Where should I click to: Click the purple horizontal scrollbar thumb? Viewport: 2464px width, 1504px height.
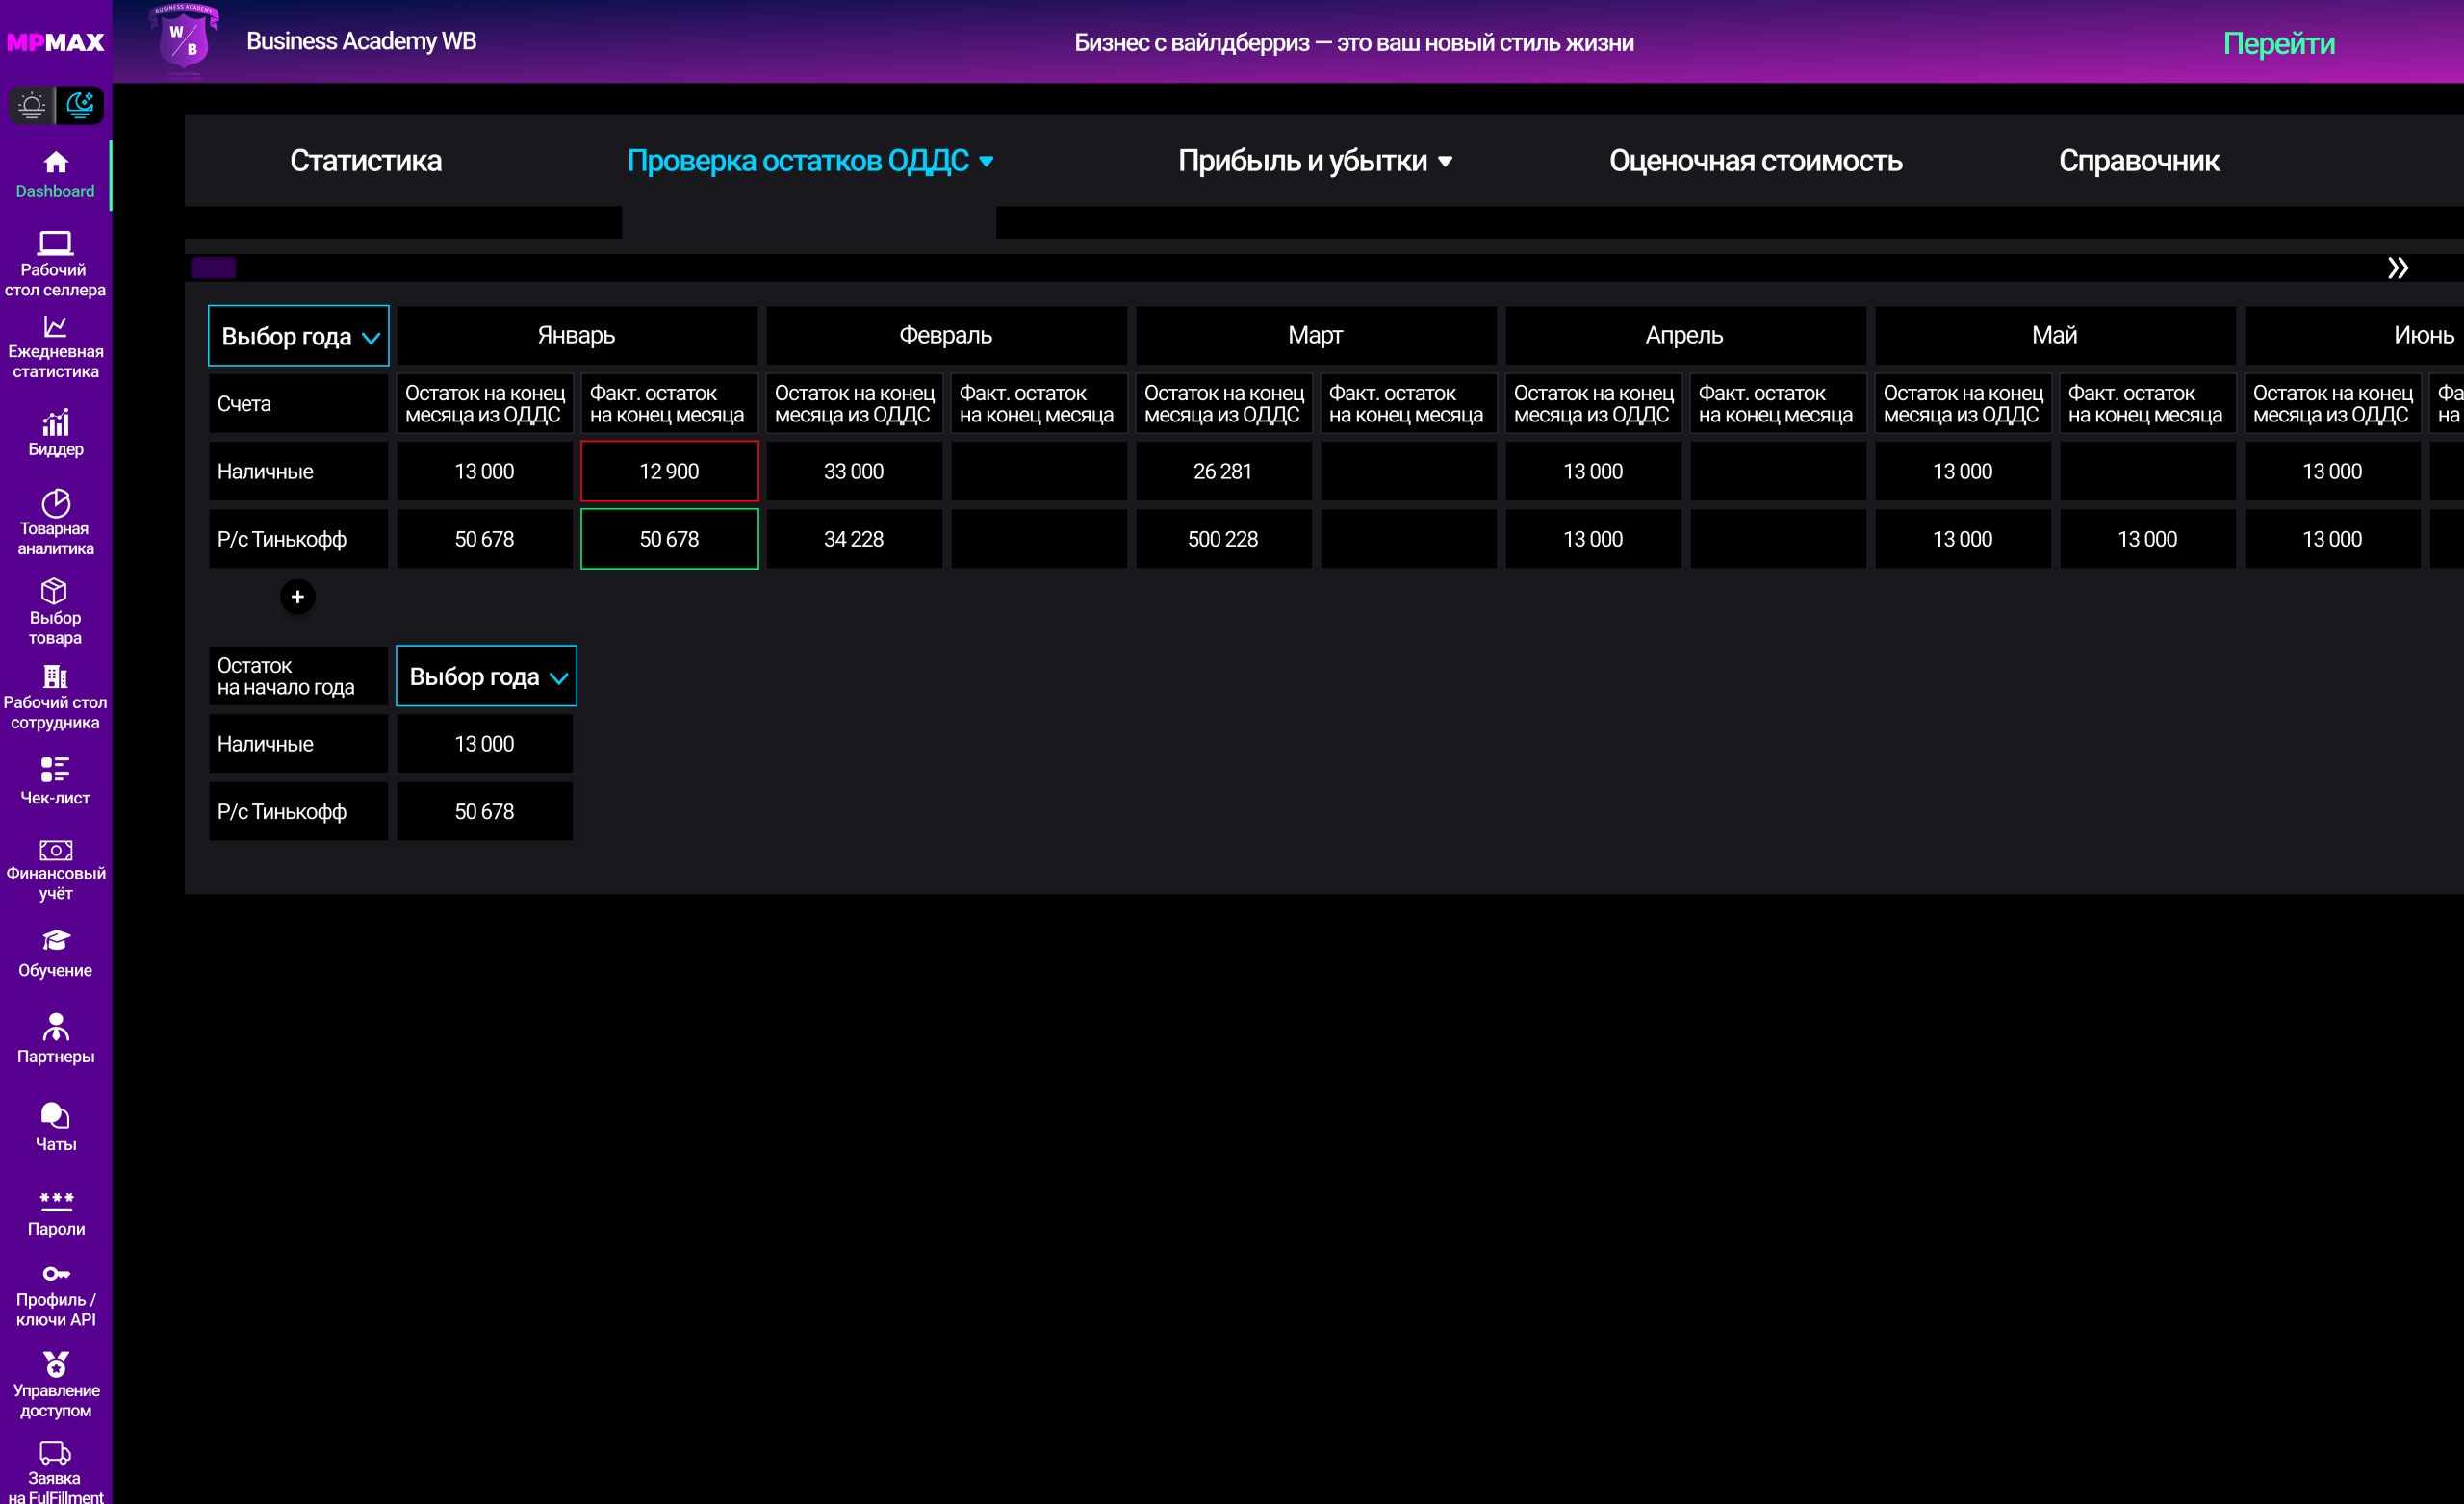click(213, 267)
